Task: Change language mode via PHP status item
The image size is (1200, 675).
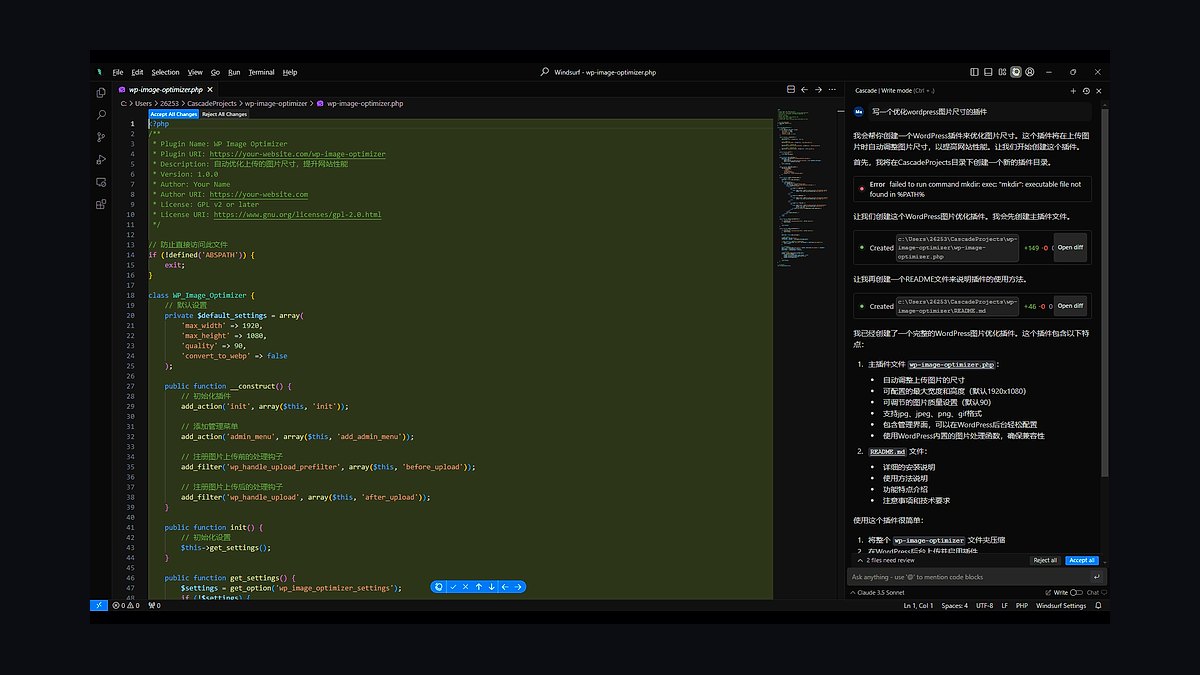Action: pos(1022,605)
